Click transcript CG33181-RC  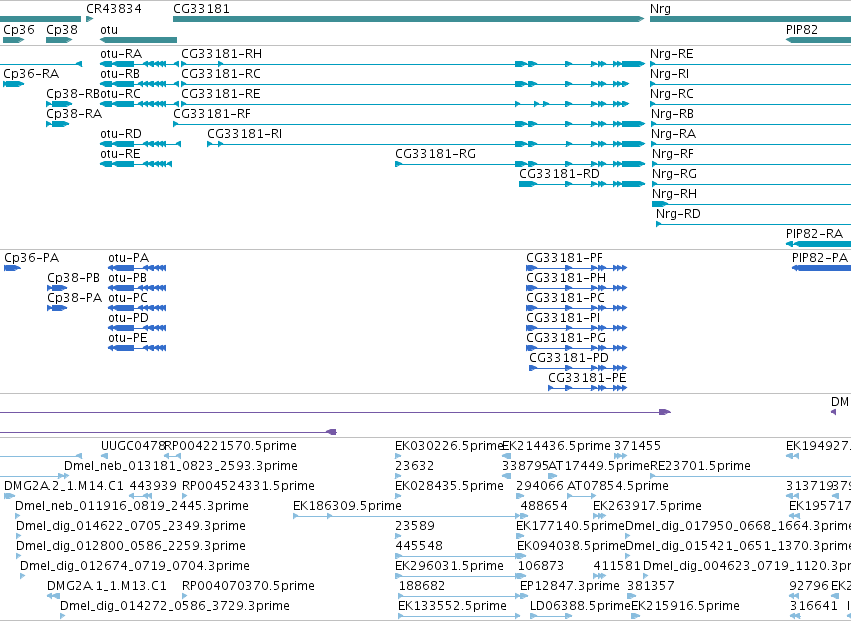pyautogui.click(x=405, y=84)
